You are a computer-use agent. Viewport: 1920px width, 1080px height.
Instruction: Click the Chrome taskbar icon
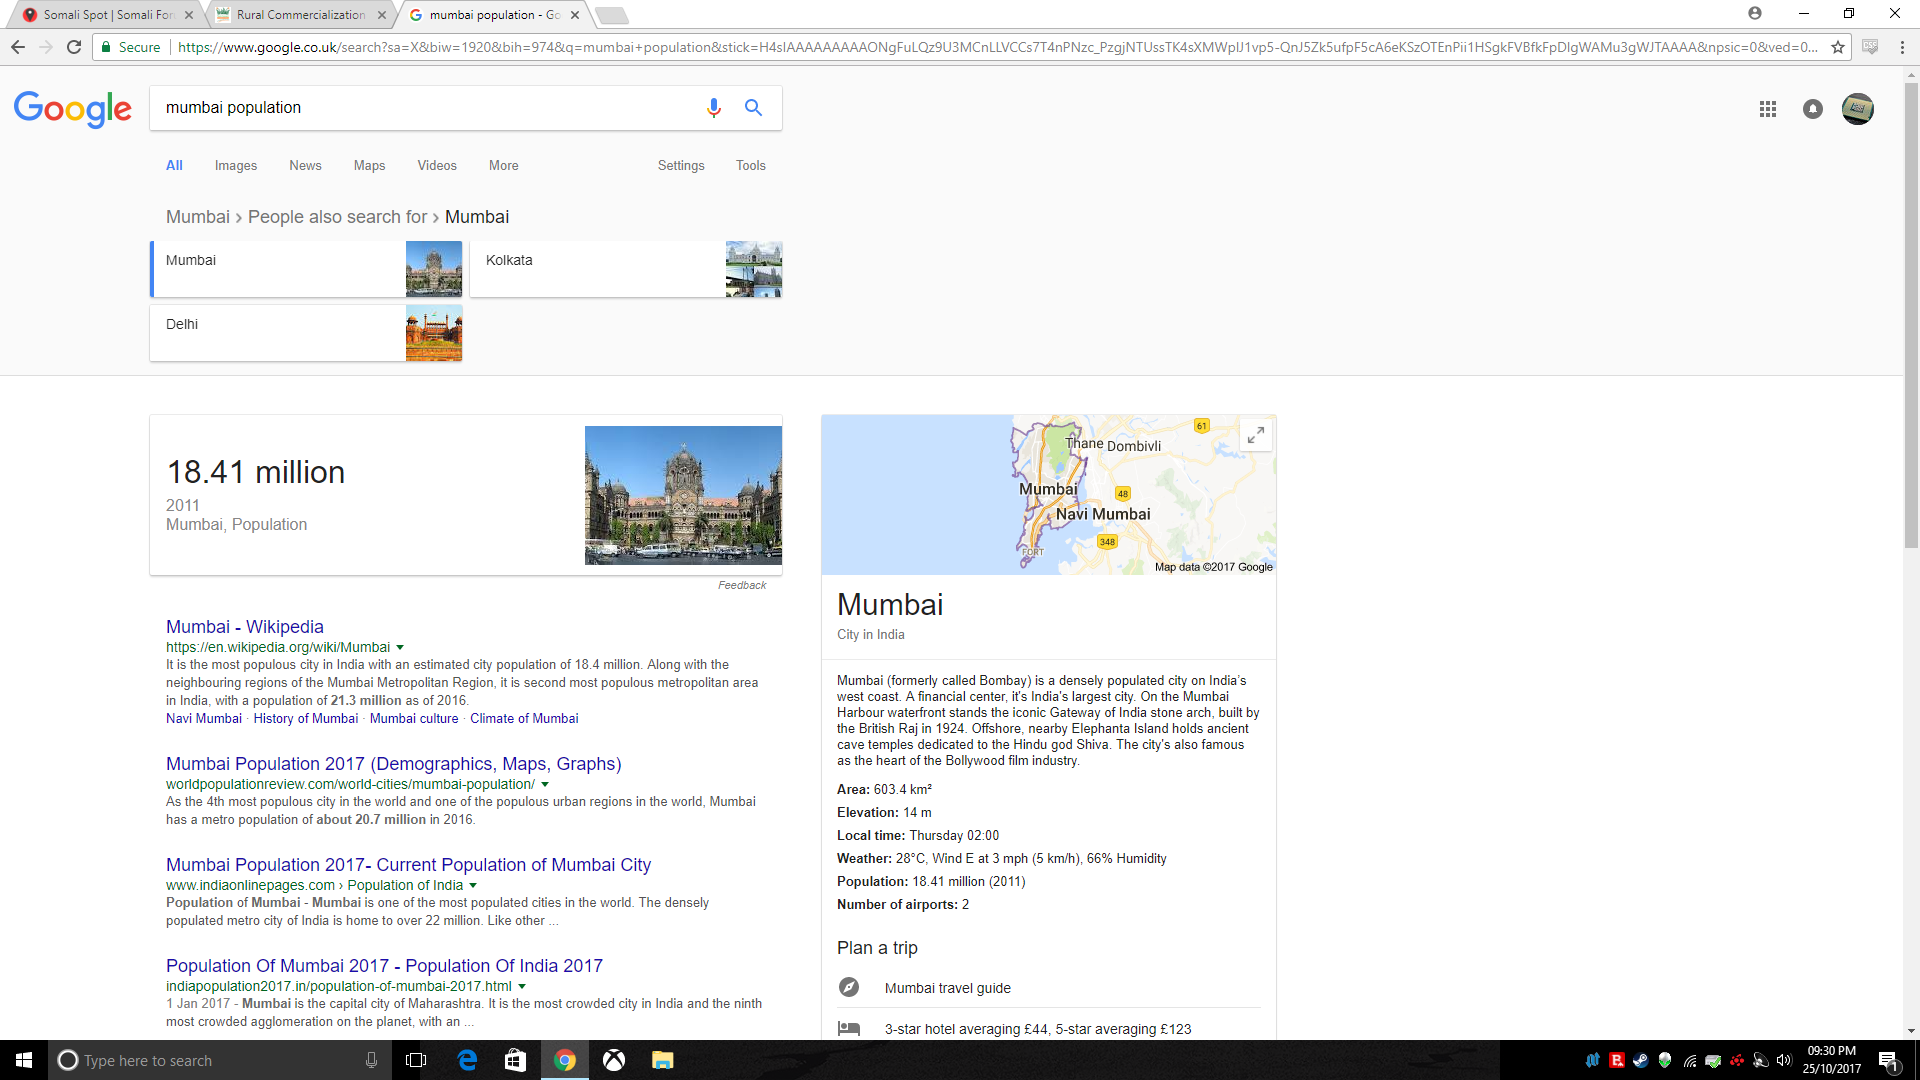[x=565, y=1060]
